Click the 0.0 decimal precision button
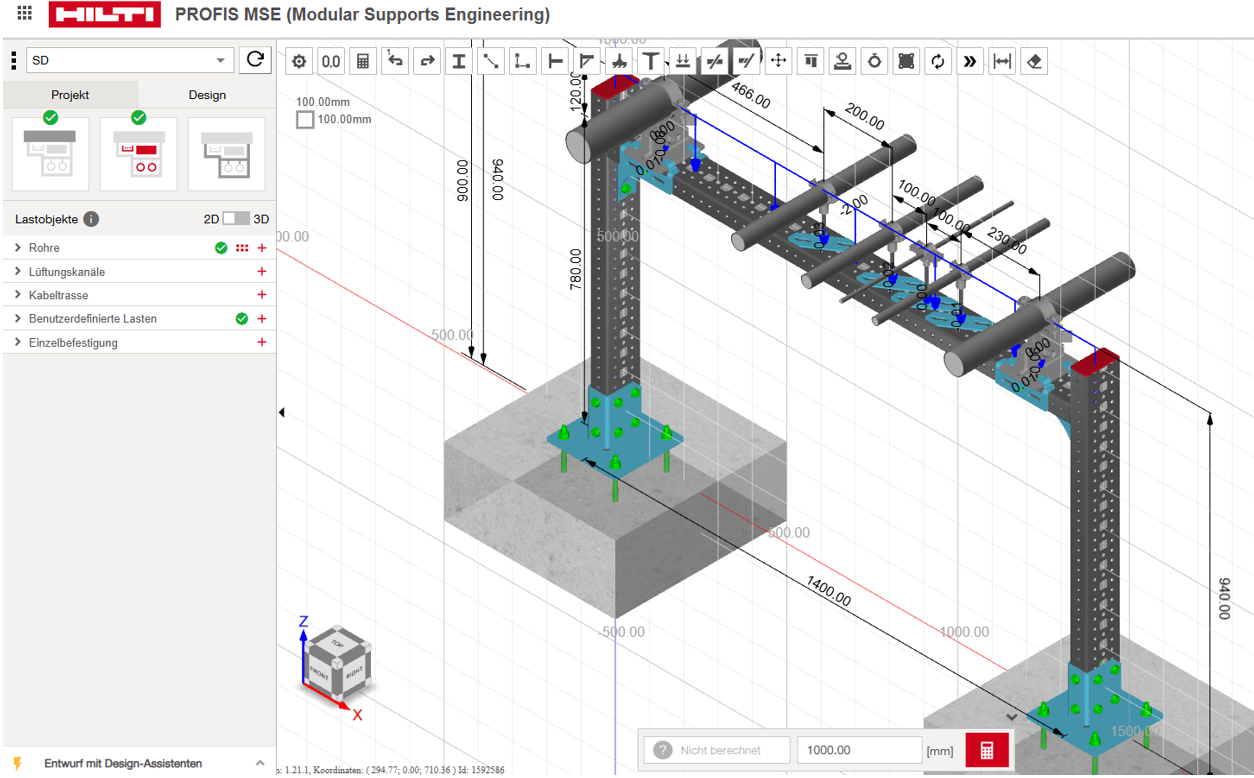The height and width of the screenshot is (778, 1254). pos(331,61)
